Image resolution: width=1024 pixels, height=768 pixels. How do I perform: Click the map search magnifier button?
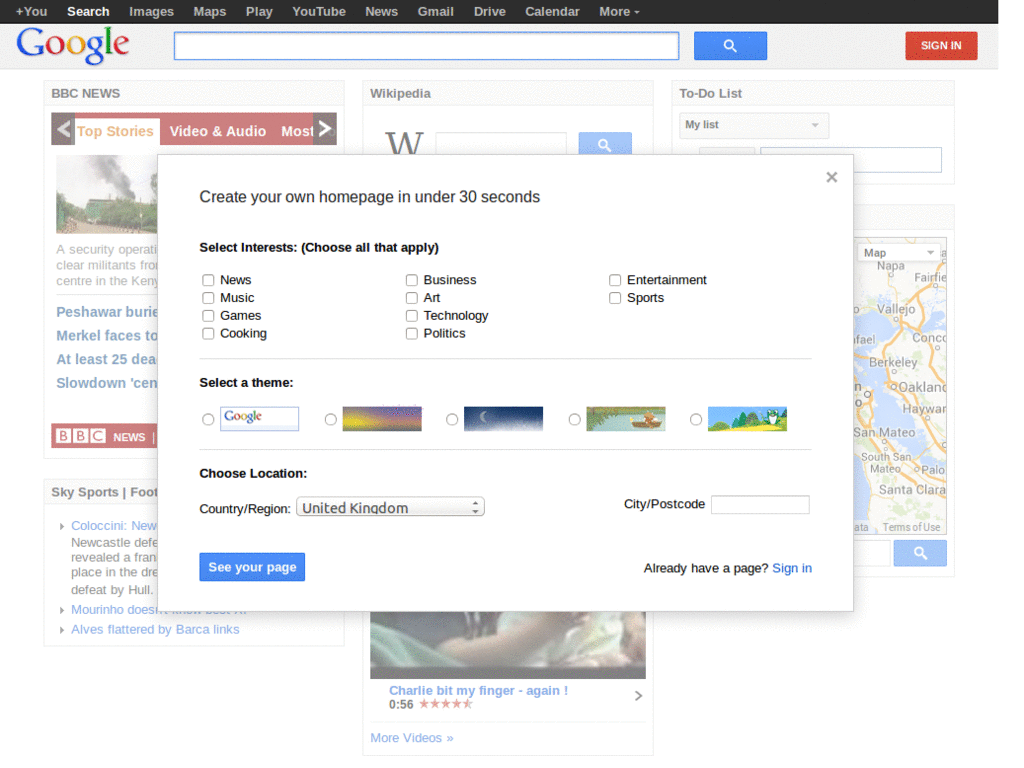pos(920,553)
